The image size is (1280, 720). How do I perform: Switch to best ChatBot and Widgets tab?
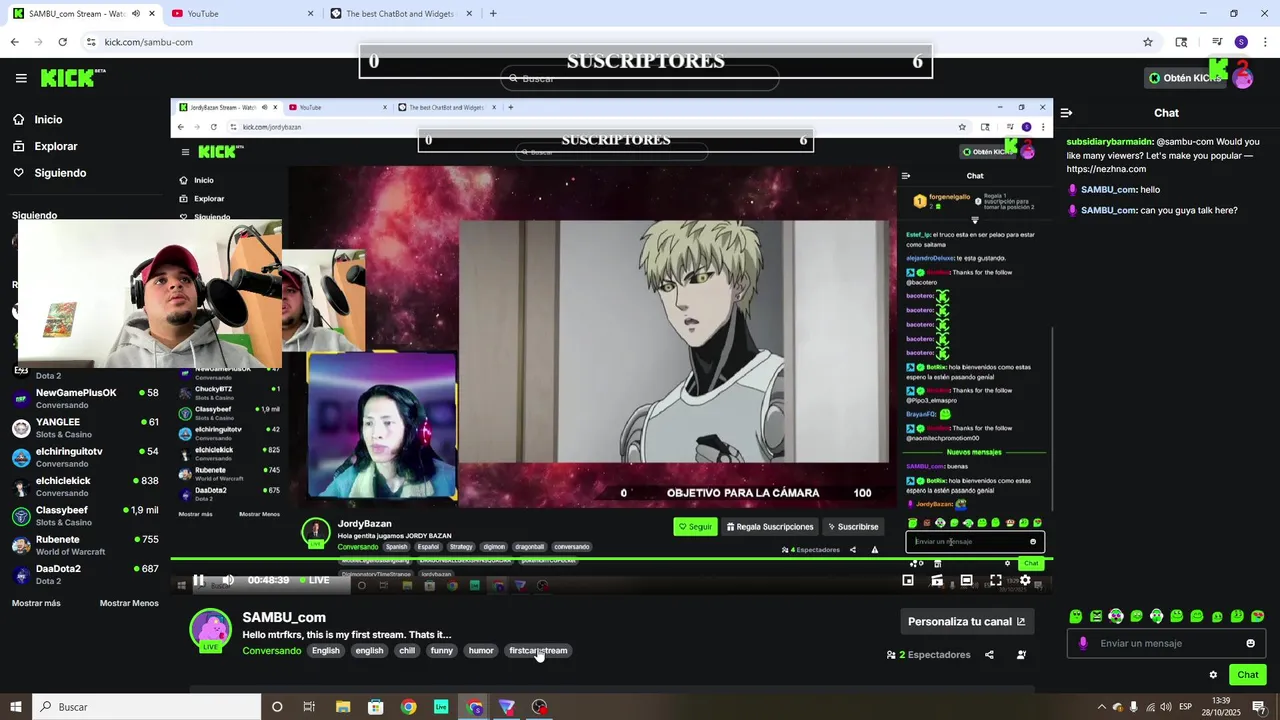(400, 13)
